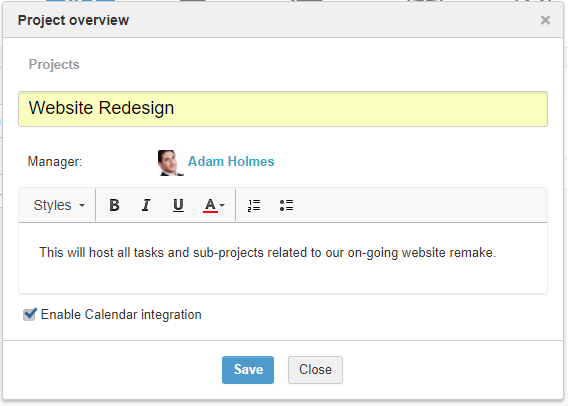This screenshot has width=568, height=406.
Task: Open Adam Holmes manager profile link
Action: click(x=231, y=162)
